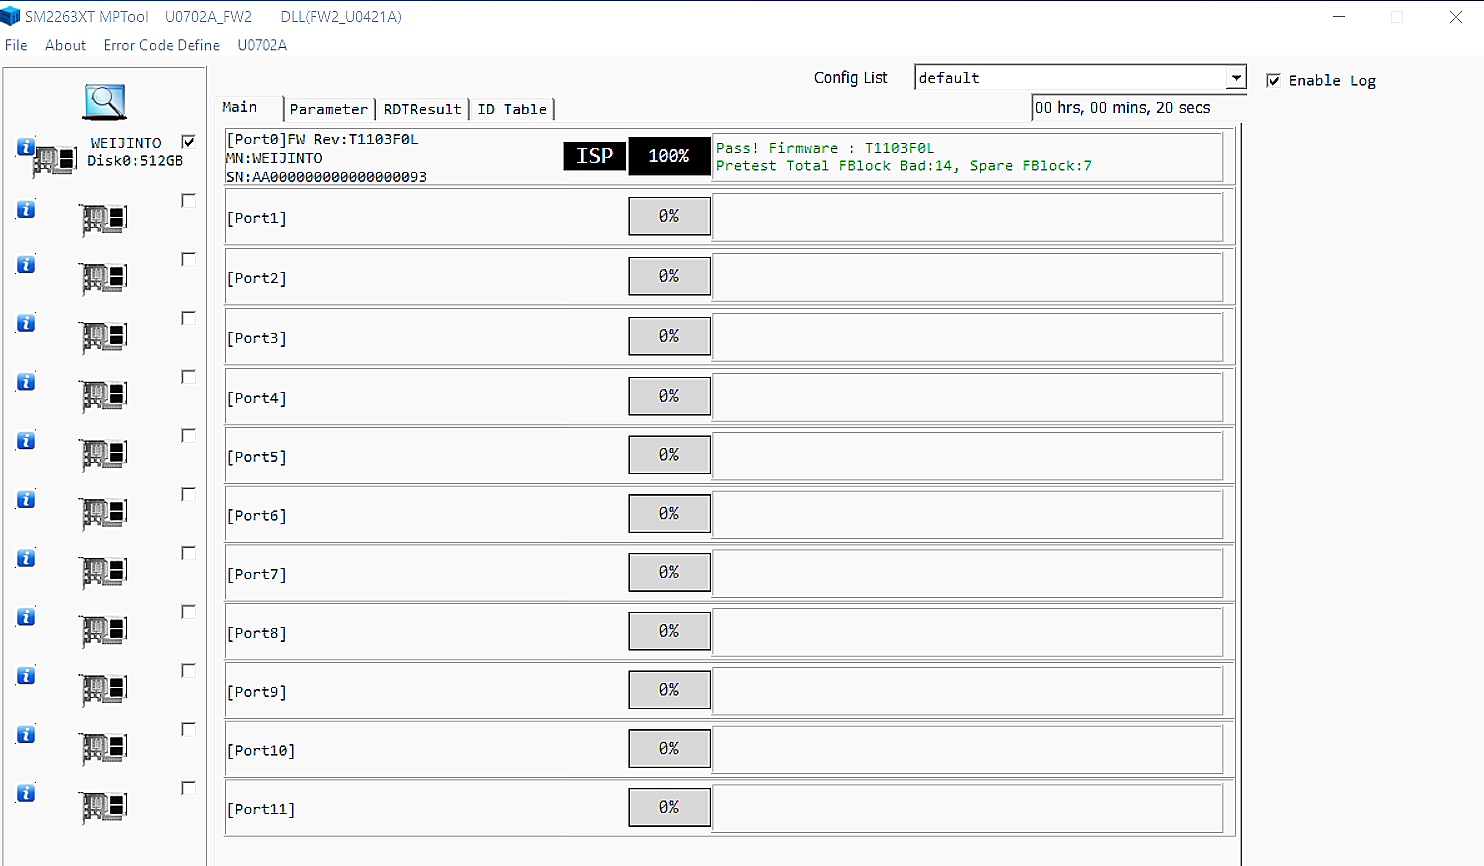The image size is (1484, 866).
Task: Click the '[Port0]FW Rev:T1103F0L' text
Action: (322, 139)
